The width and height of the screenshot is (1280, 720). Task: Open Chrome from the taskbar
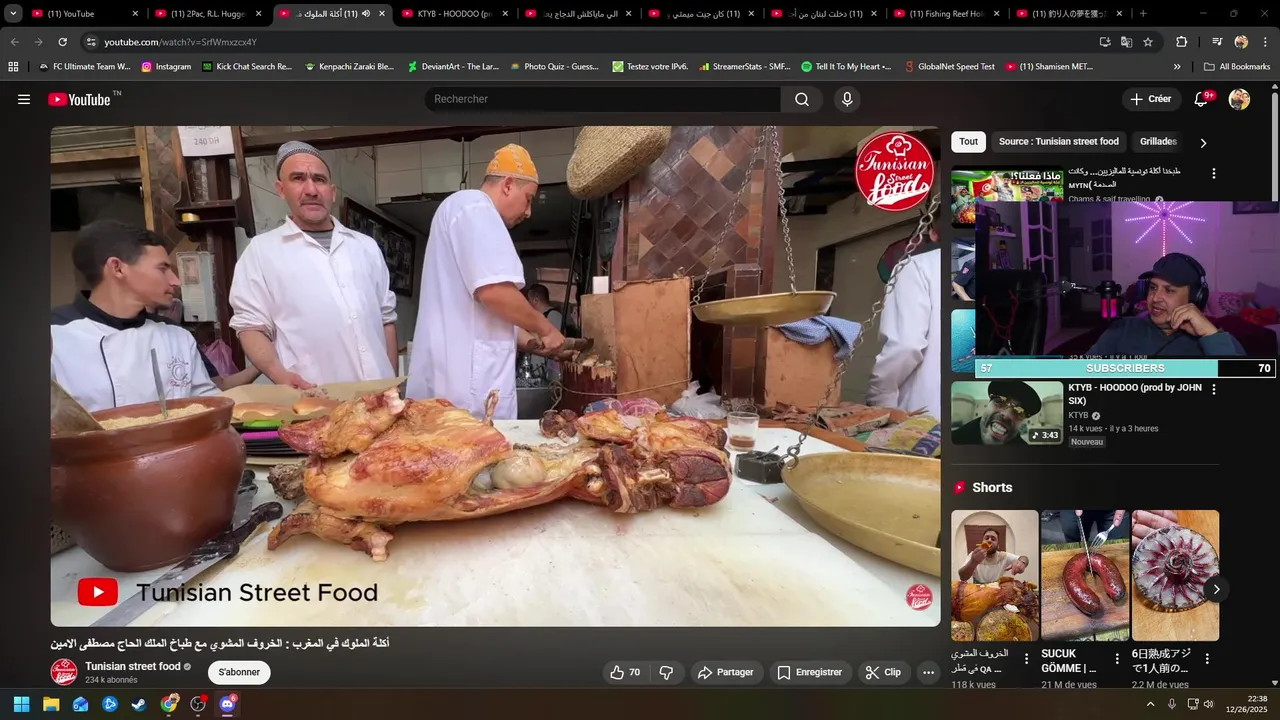169,704
